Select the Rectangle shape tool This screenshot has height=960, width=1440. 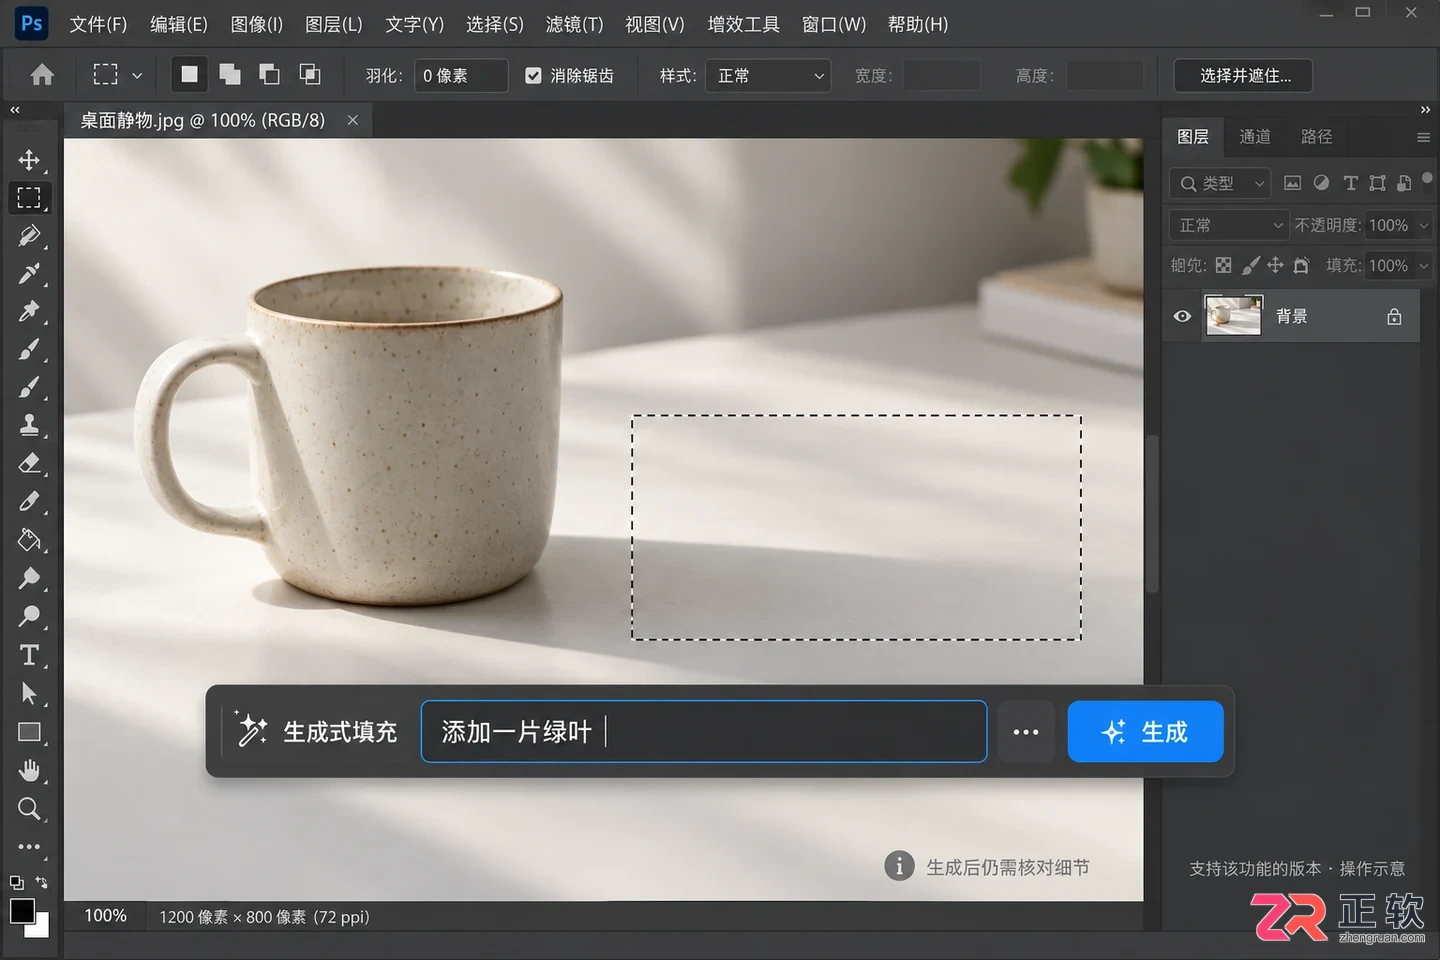[x=29, y=732]
